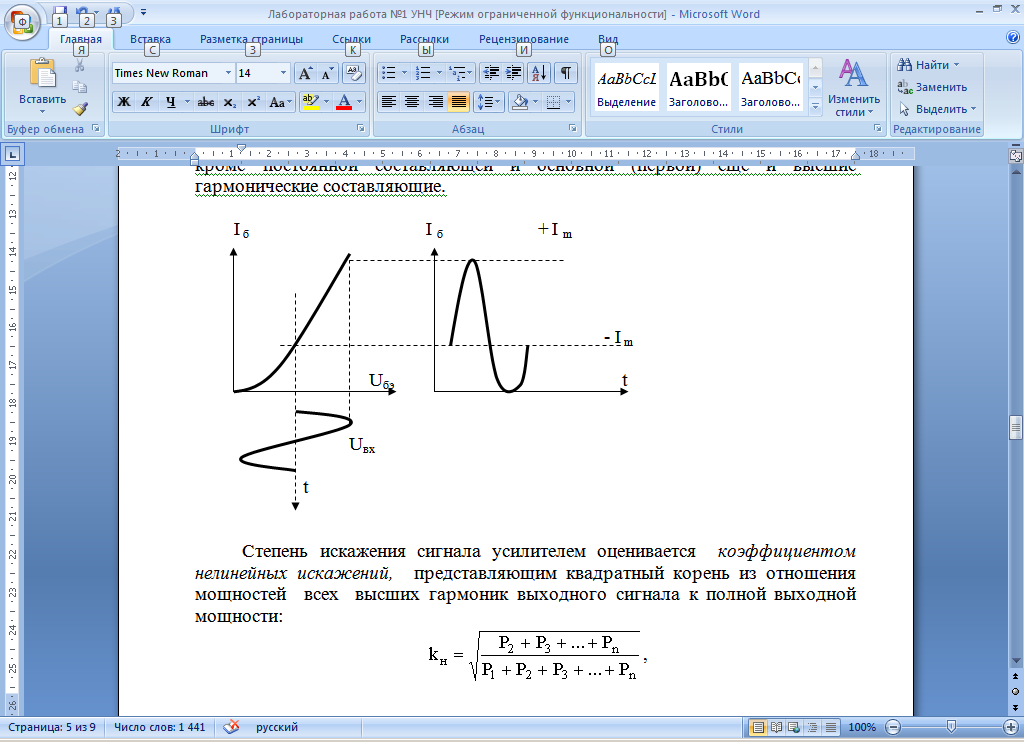Open the Рецензирование ribbon tab
Image resolution: width=1024 pixels, height=742 pixels.
tap(524, 39)
